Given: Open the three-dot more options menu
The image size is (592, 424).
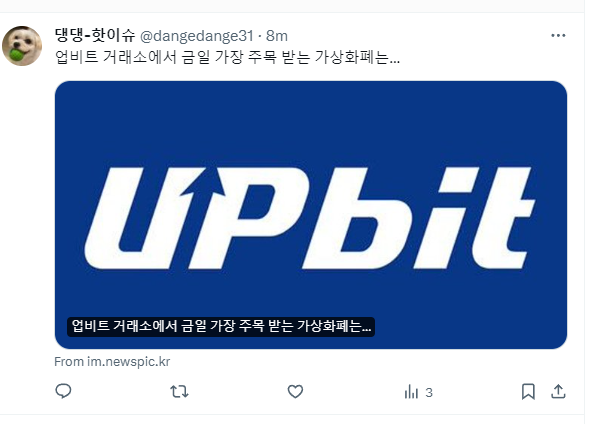Looking at the screenshot, I should [x=558, y=35].
